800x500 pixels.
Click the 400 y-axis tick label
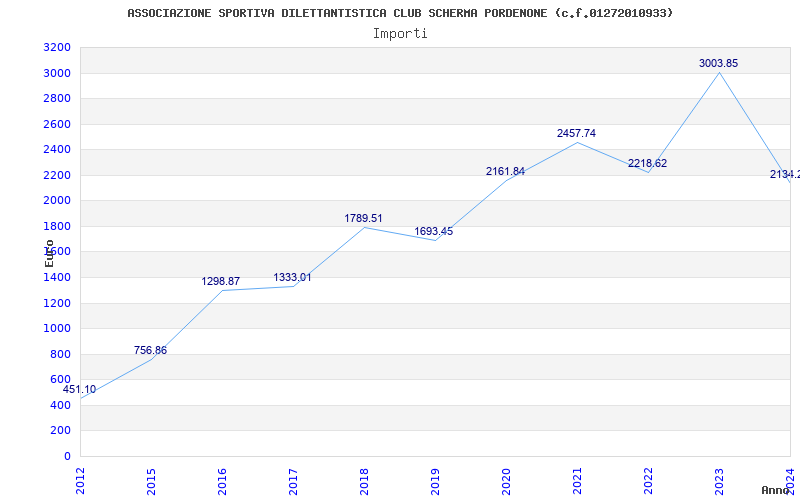[61, 406]
